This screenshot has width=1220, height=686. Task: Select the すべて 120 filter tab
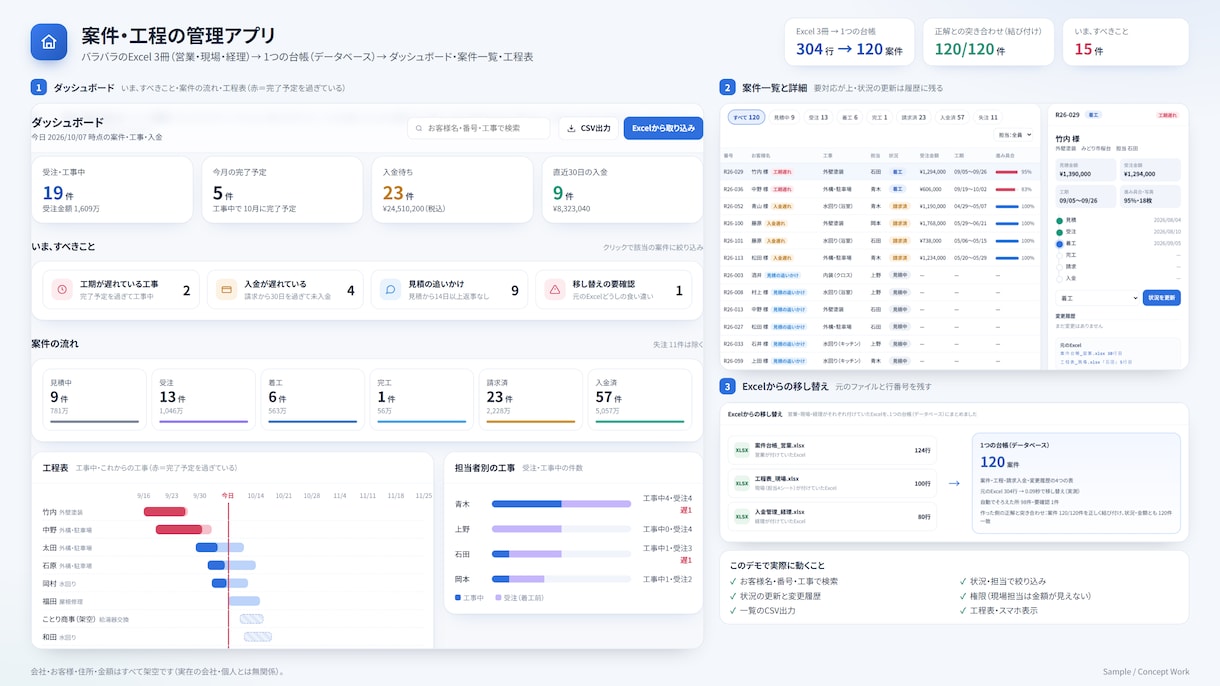point(746,117)
